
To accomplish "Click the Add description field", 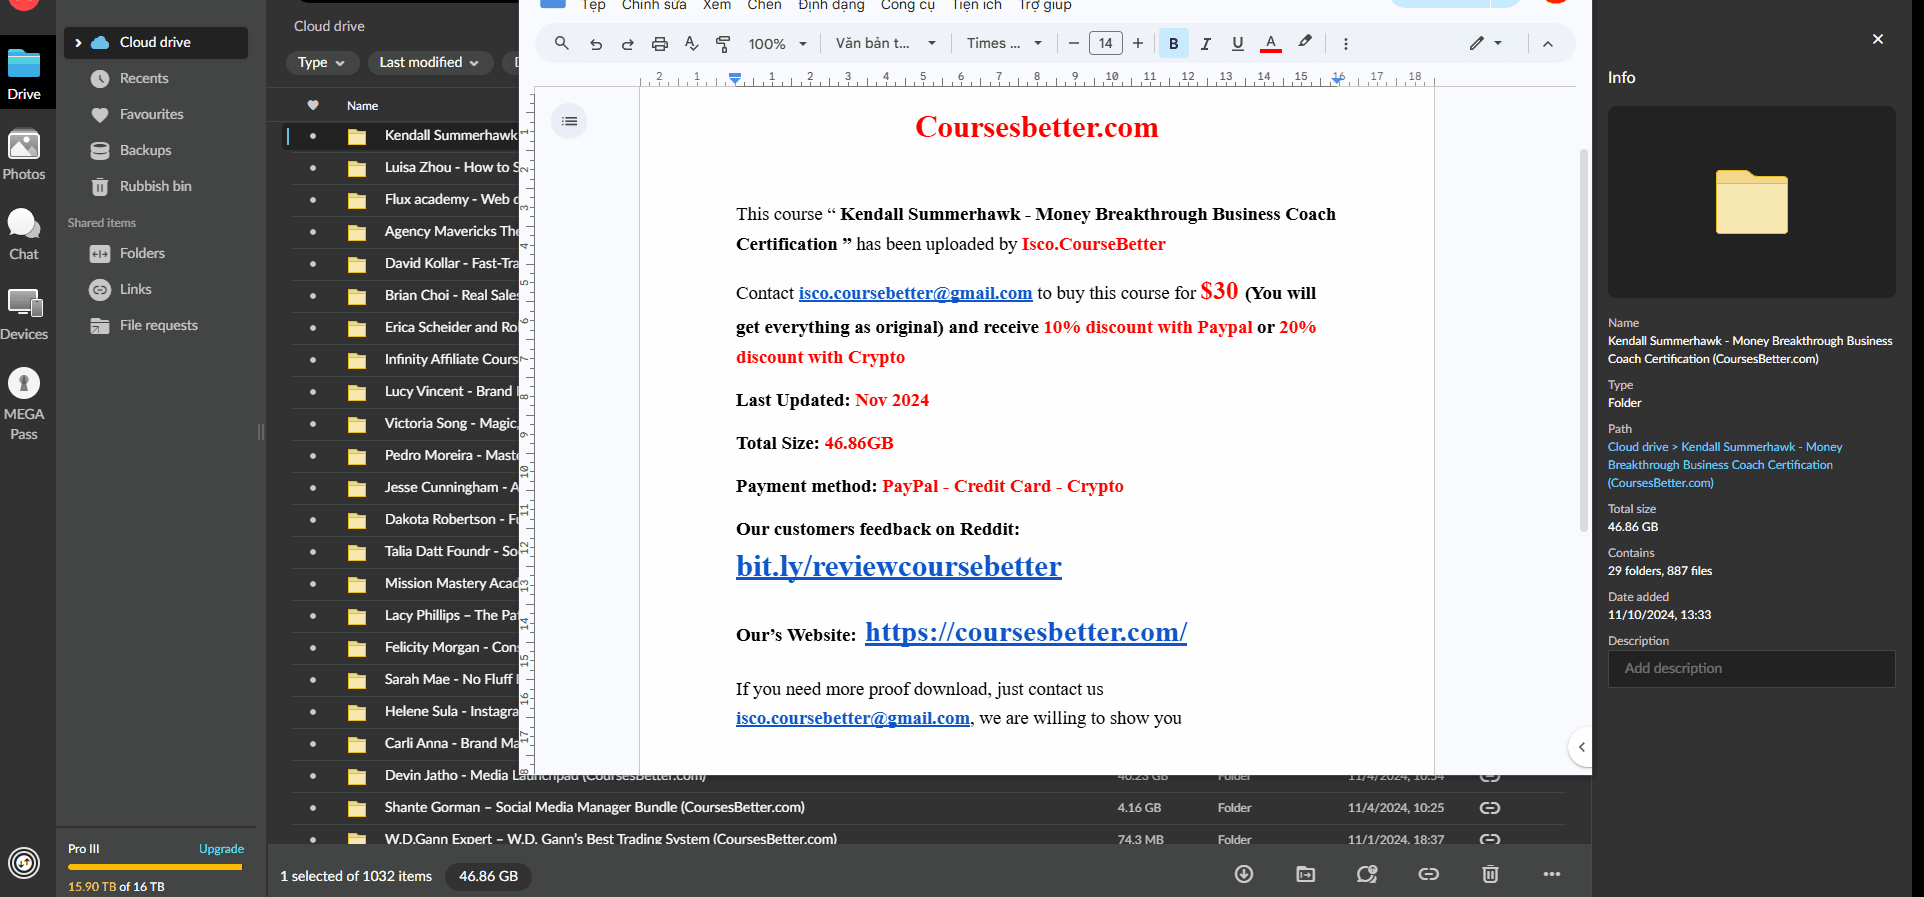I will pyautogui.click(x=1751, y=668).
